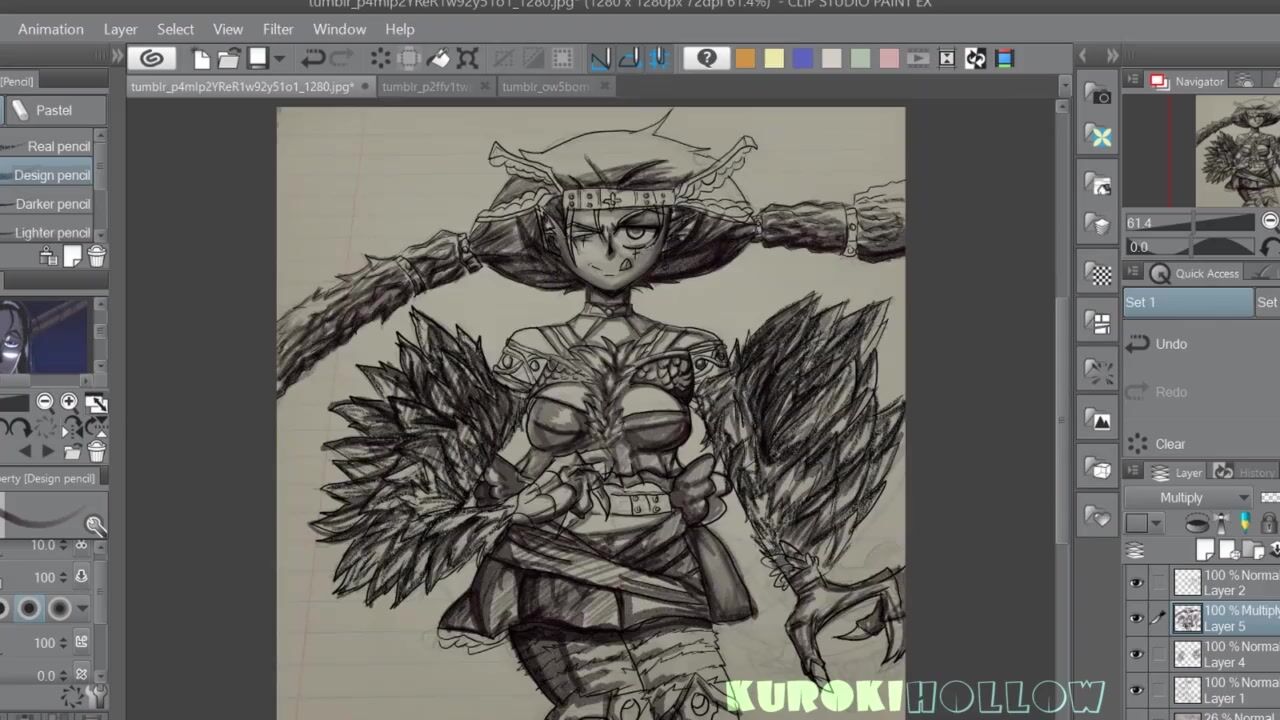Switch to tumblr_ow5bom document tab
Image resolution: width=1280 pixels, height=720 pixels.
545,87
